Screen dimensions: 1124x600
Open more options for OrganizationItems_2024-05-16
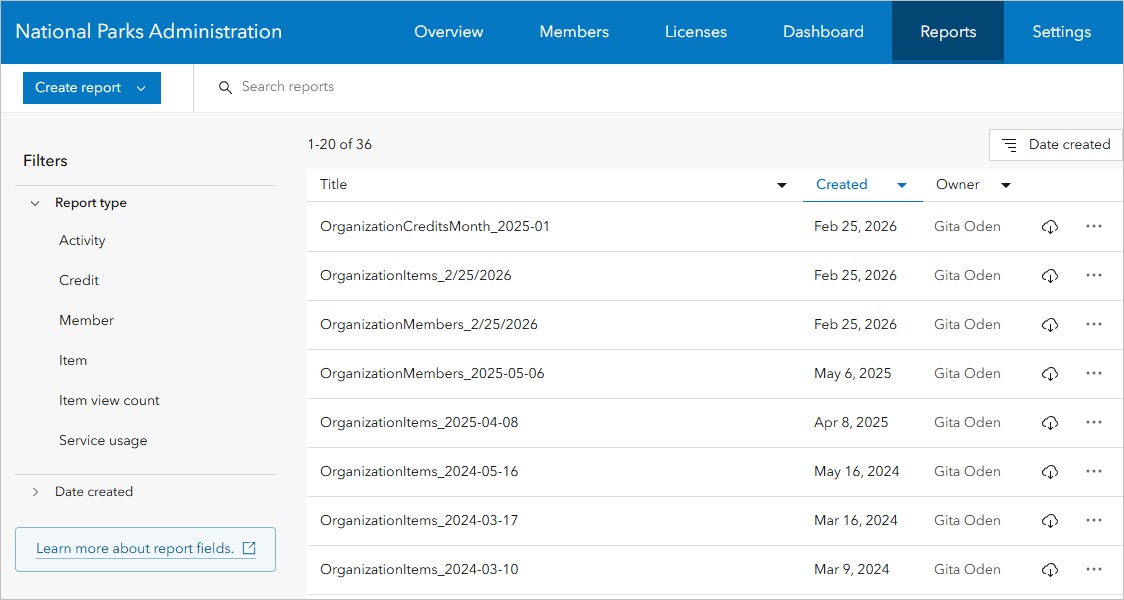(1093, 472)
